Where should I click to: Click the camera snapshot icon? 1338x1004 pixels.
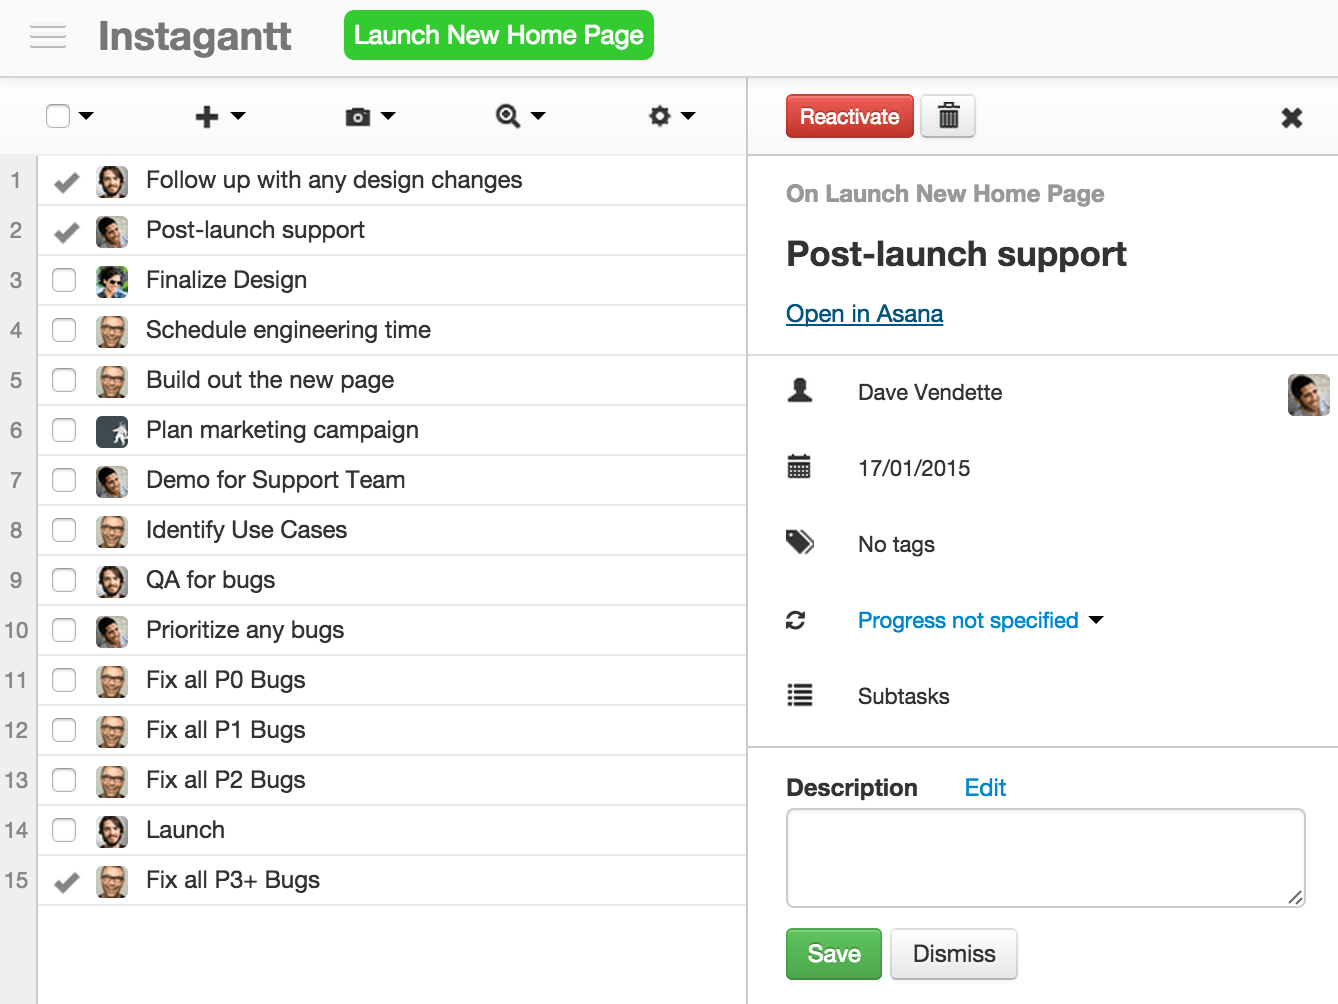[357, 117]
